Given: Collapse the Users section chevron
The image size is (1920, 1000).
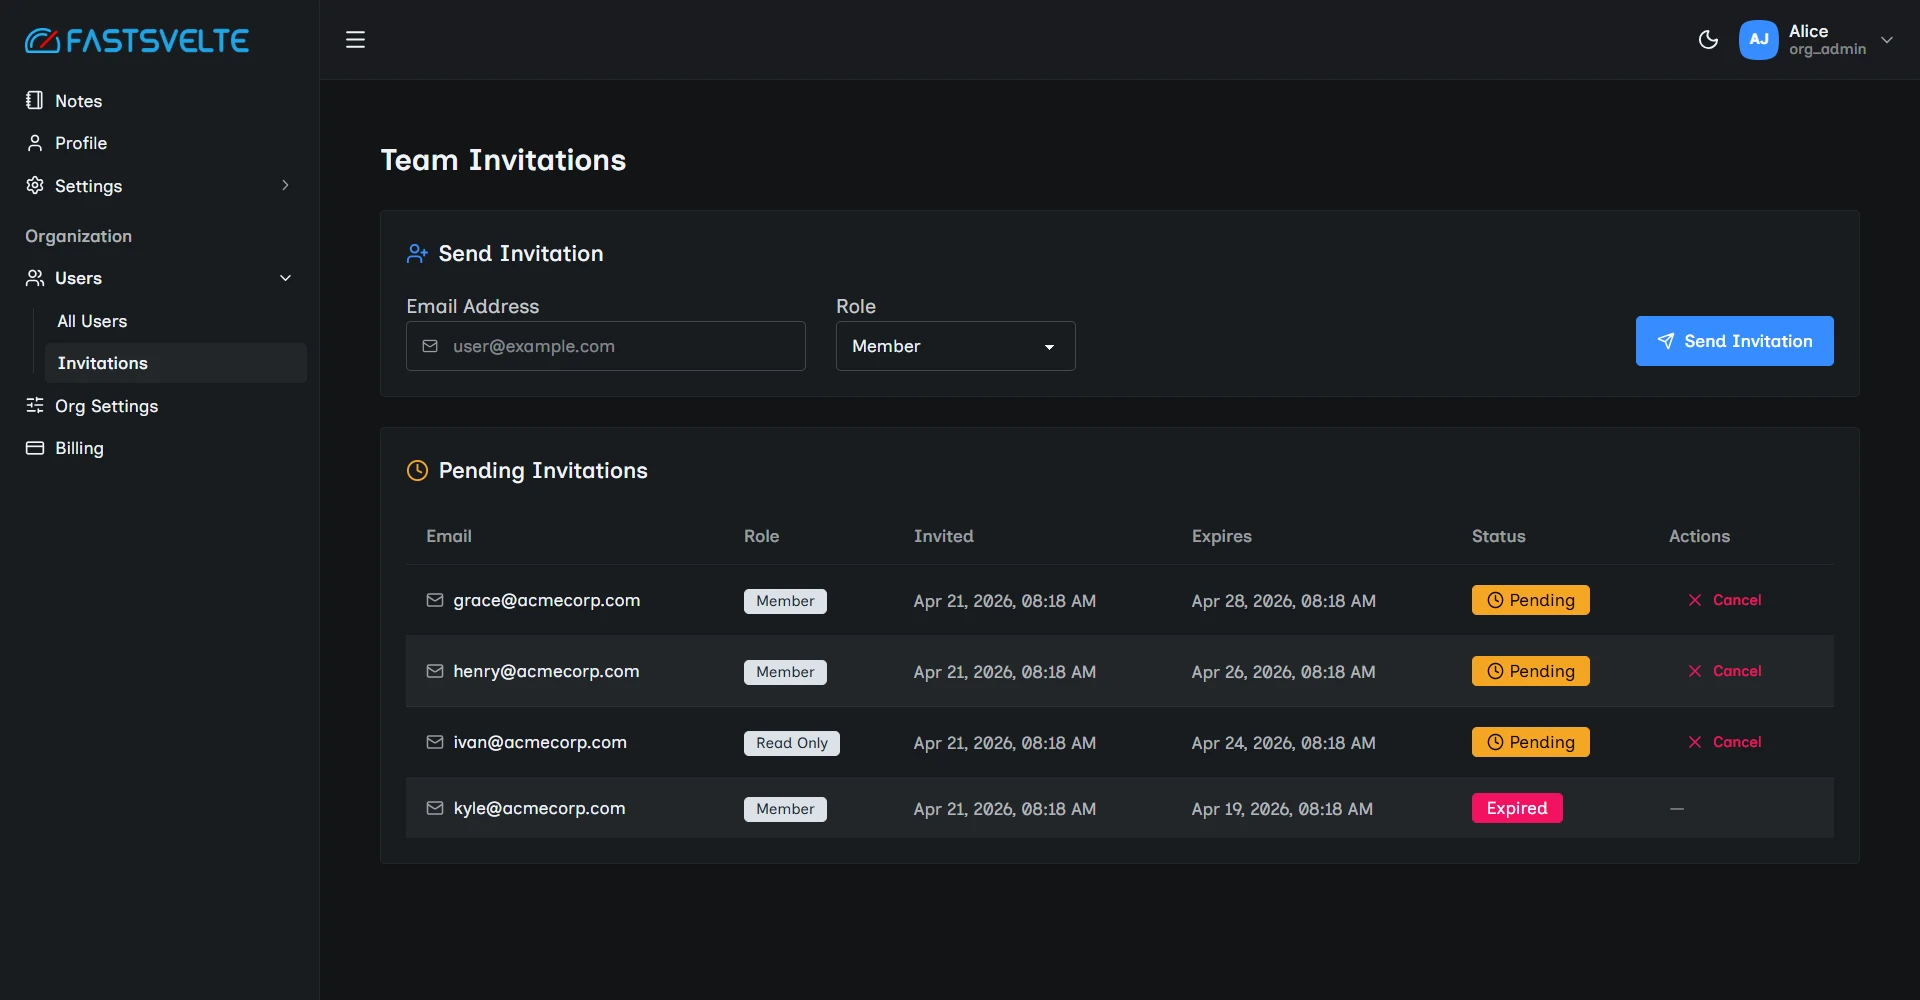Looking at the screenshot, I should [285, 278].
